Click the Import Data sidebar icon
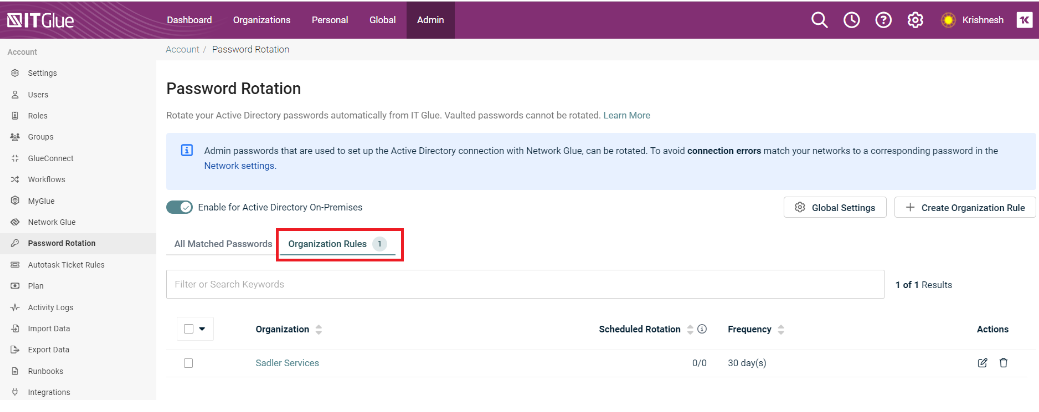Image resolution: width=1039 pixels, height=412 pixels. (15, 329)
